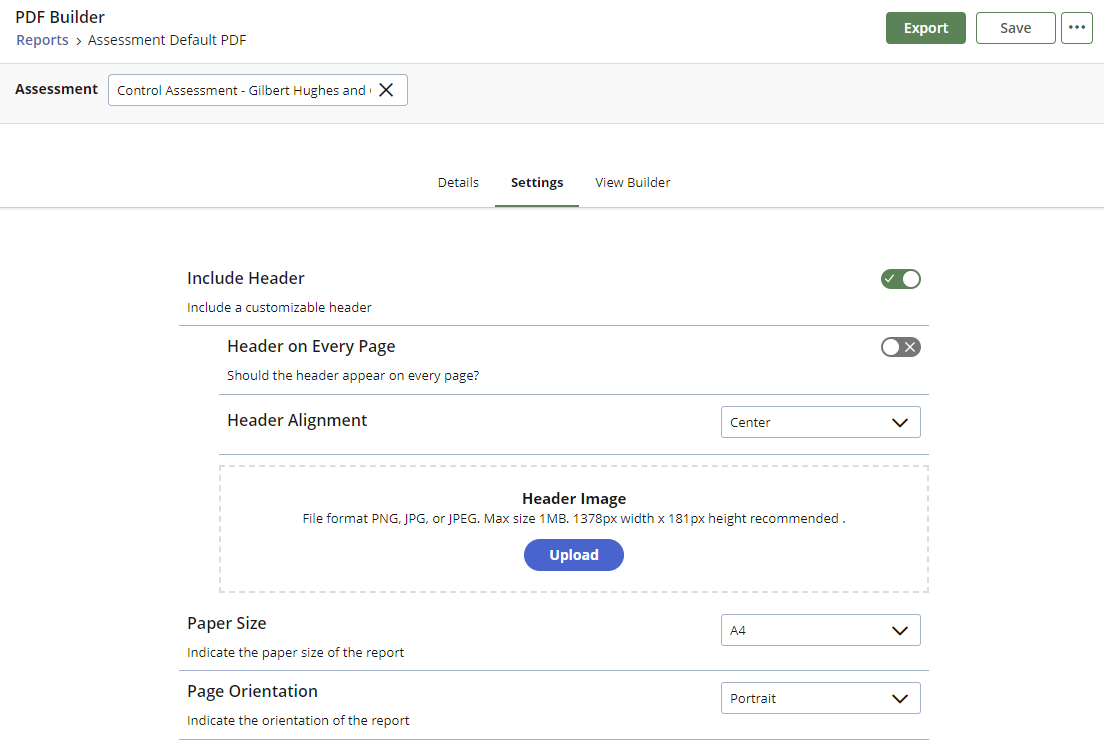Click the 'Assessment Default PDF' breadcrumb text
The height and width of the screenshot is (756, 1104).
(167, 40)
